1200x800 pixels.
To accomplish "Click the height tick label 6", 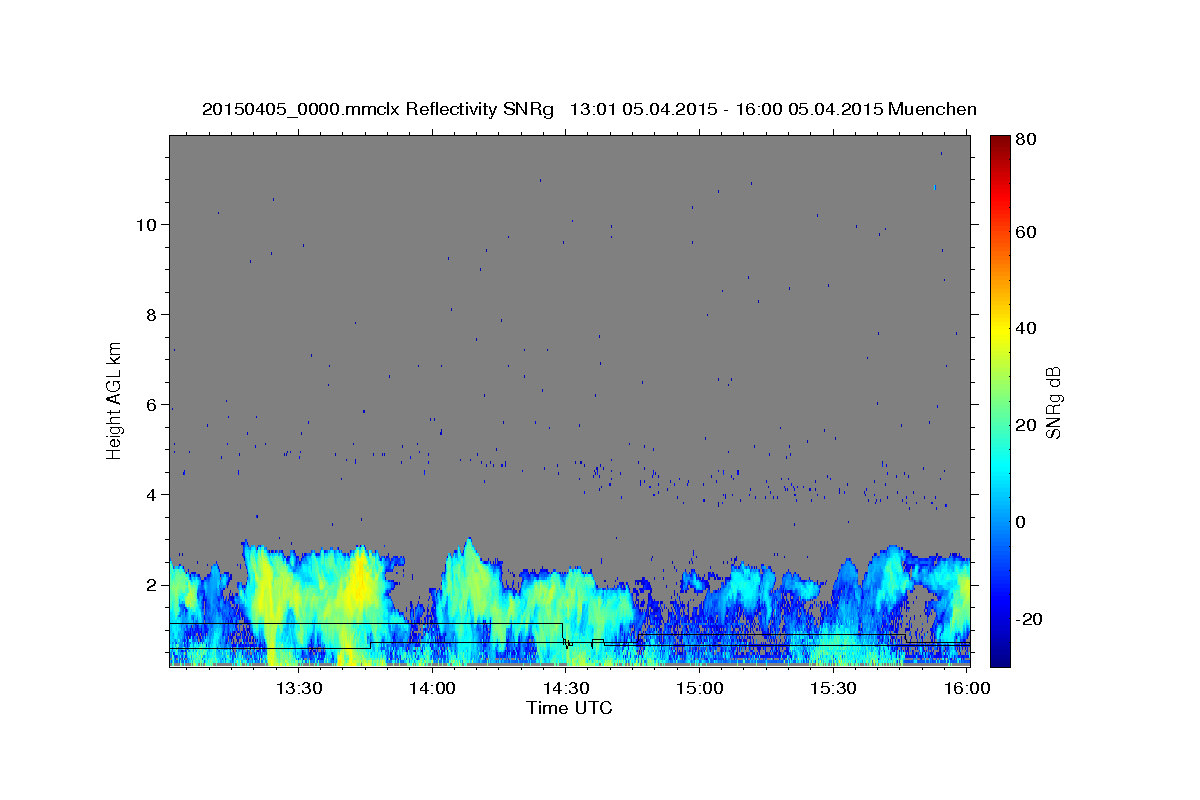I will 152,404.
